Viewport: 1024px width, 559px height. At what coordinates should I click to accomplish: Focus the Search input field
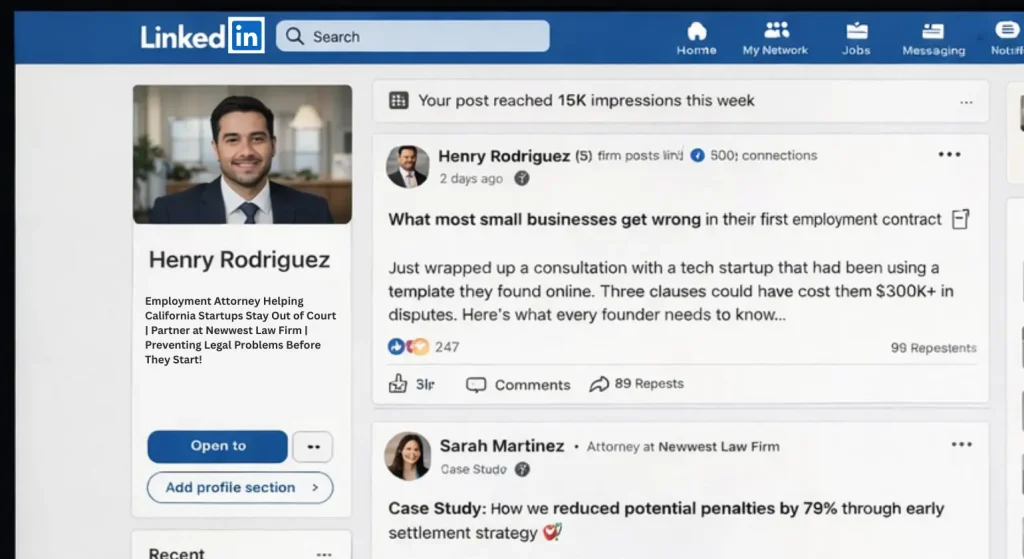412,36
